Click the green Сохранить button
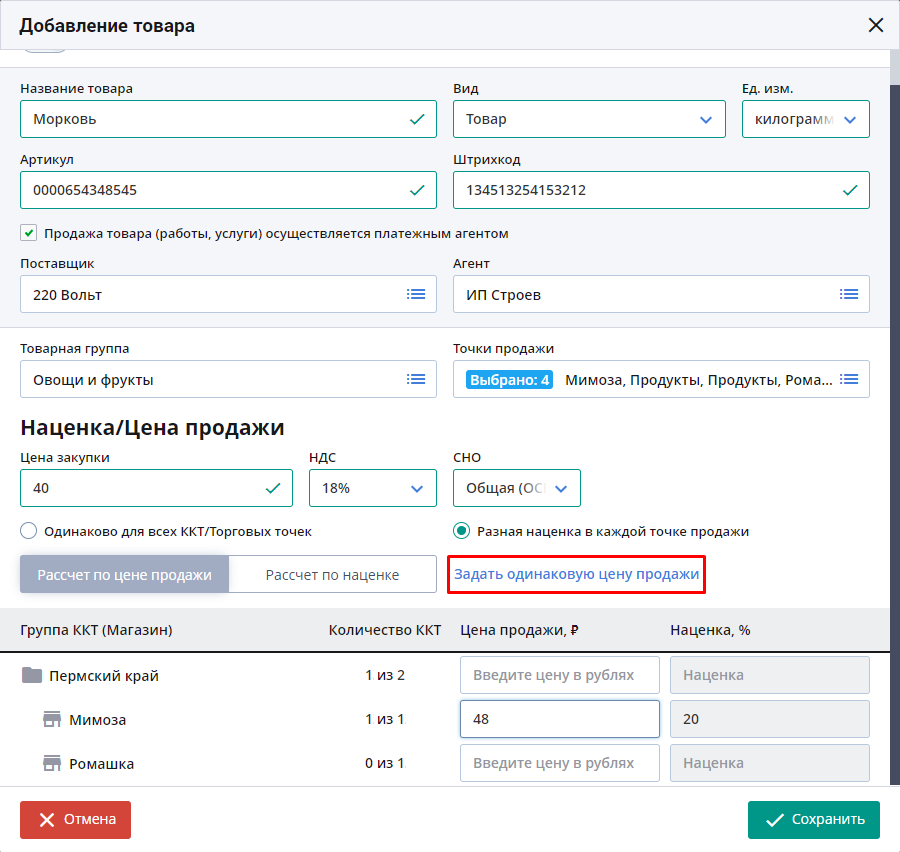 pos(814,820)
